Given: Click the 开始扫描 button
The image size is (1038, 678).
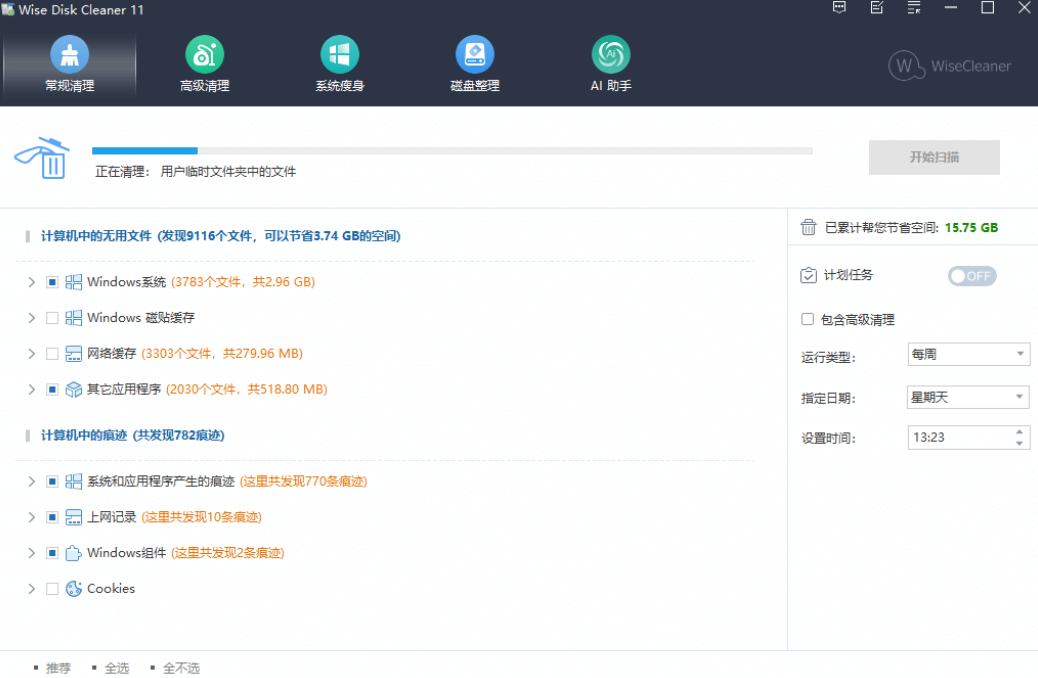Looking at the screenshot, I should coord(934,158).
